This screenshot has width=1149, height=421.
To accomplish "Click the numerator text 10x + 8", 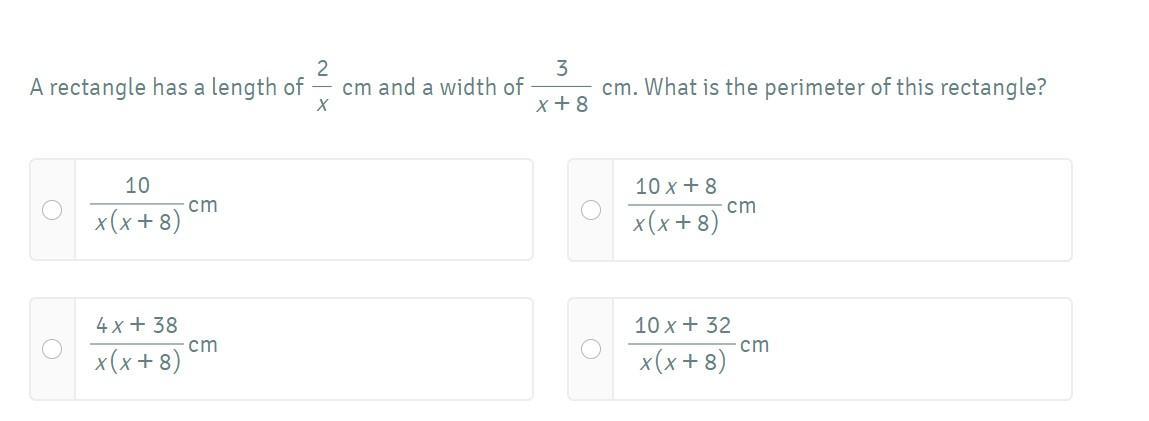I will tap(676, 186).
